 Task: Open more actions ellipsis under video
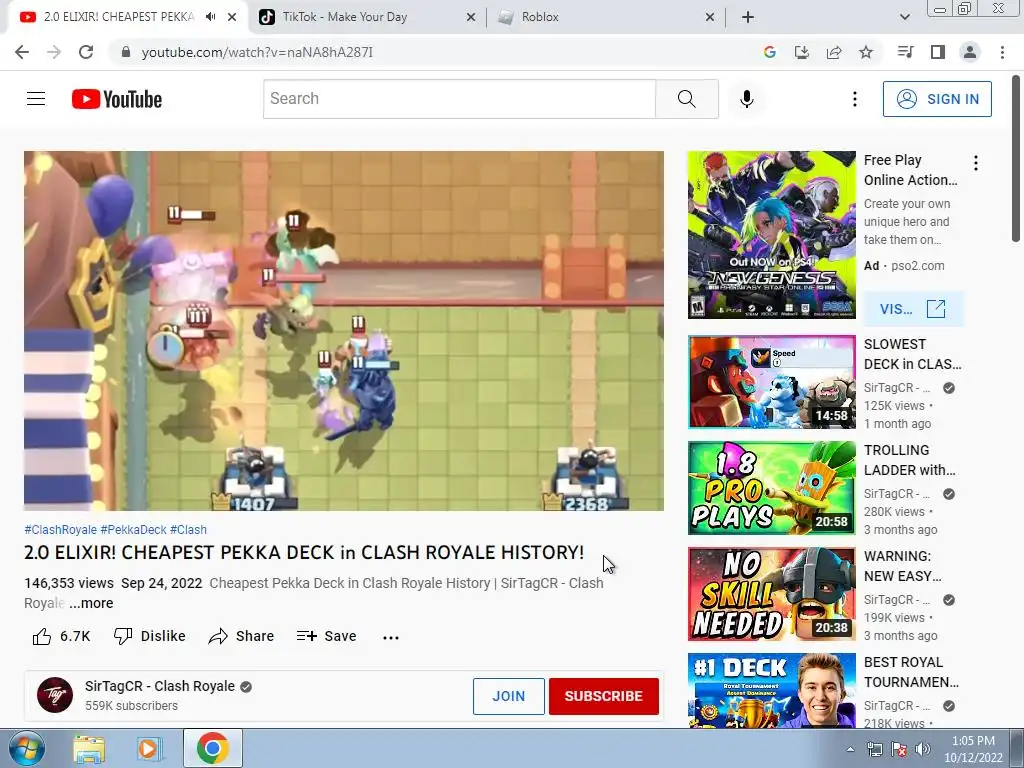point(391,637)
